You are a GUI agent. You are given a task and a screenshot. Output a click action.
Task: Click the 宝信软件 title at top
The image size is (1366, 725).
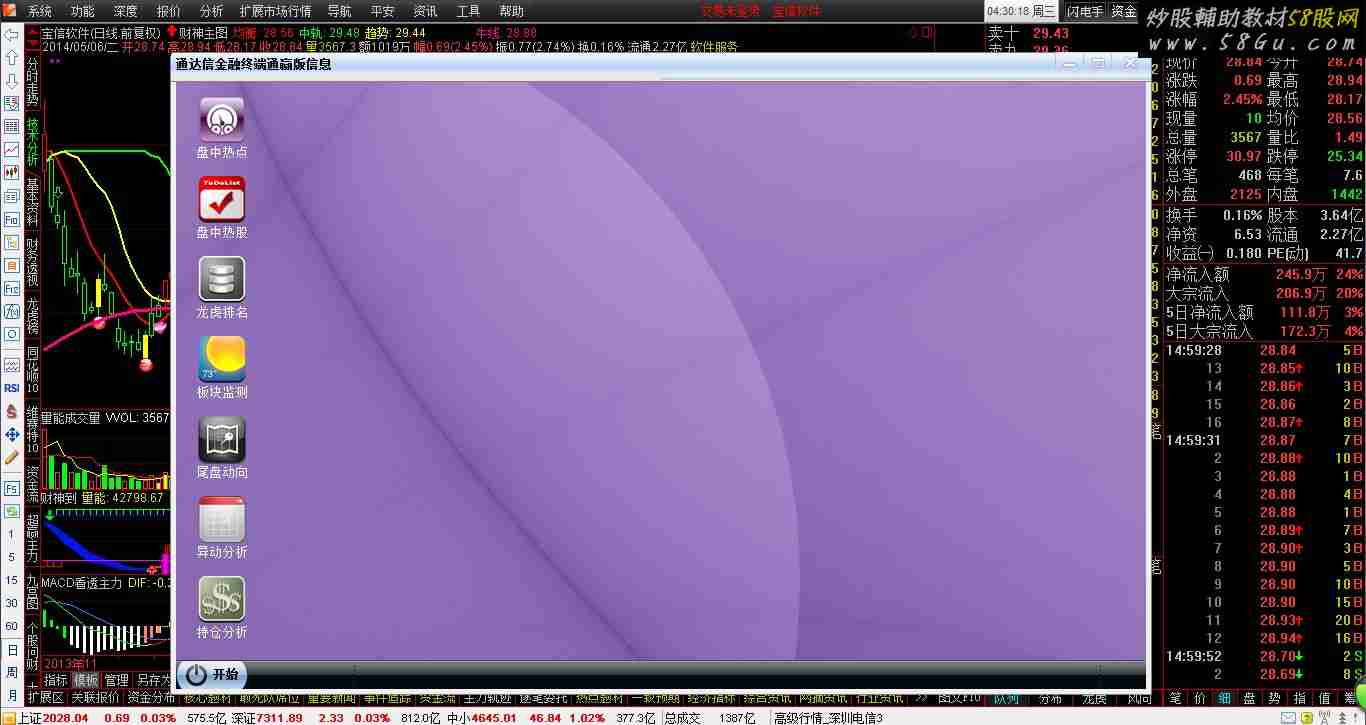(797, 11)
